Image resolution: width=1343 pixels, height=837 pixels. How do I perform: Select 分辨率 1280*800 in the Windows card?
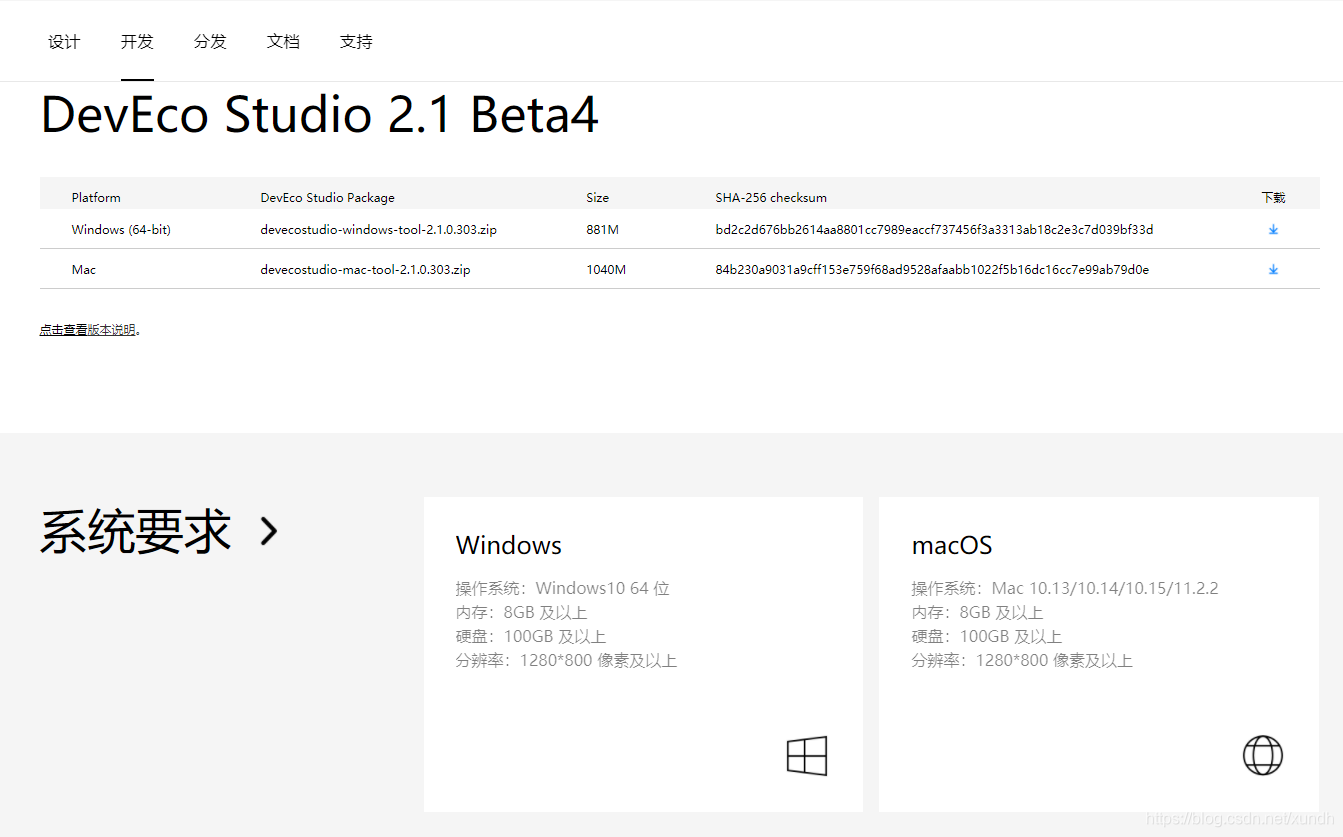(567, 660)
